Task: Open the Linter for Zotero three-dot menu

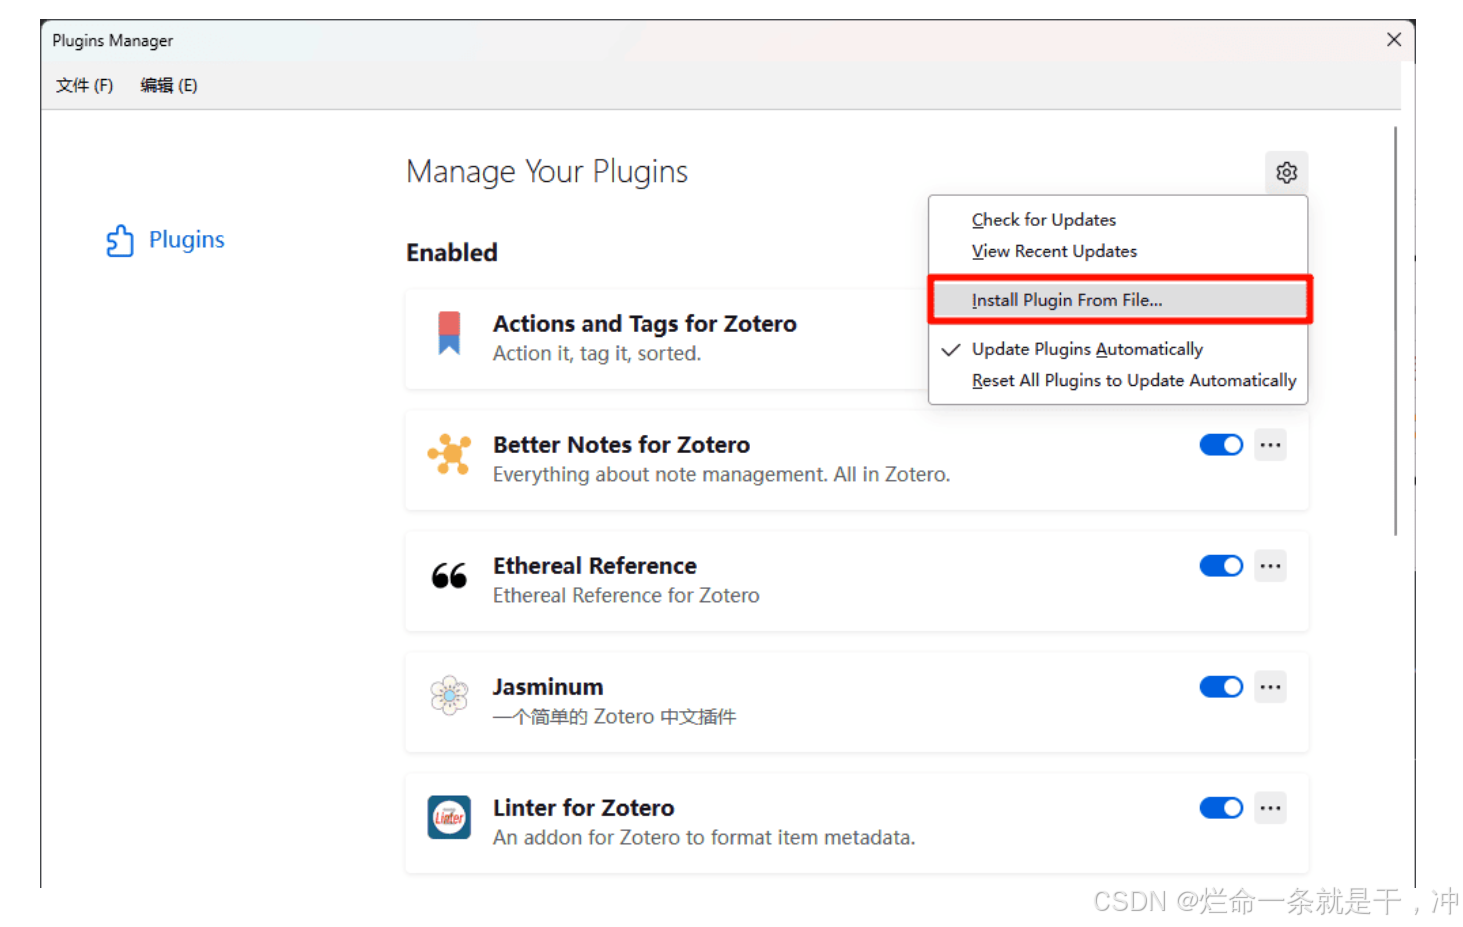Action: pos(1270,808)
